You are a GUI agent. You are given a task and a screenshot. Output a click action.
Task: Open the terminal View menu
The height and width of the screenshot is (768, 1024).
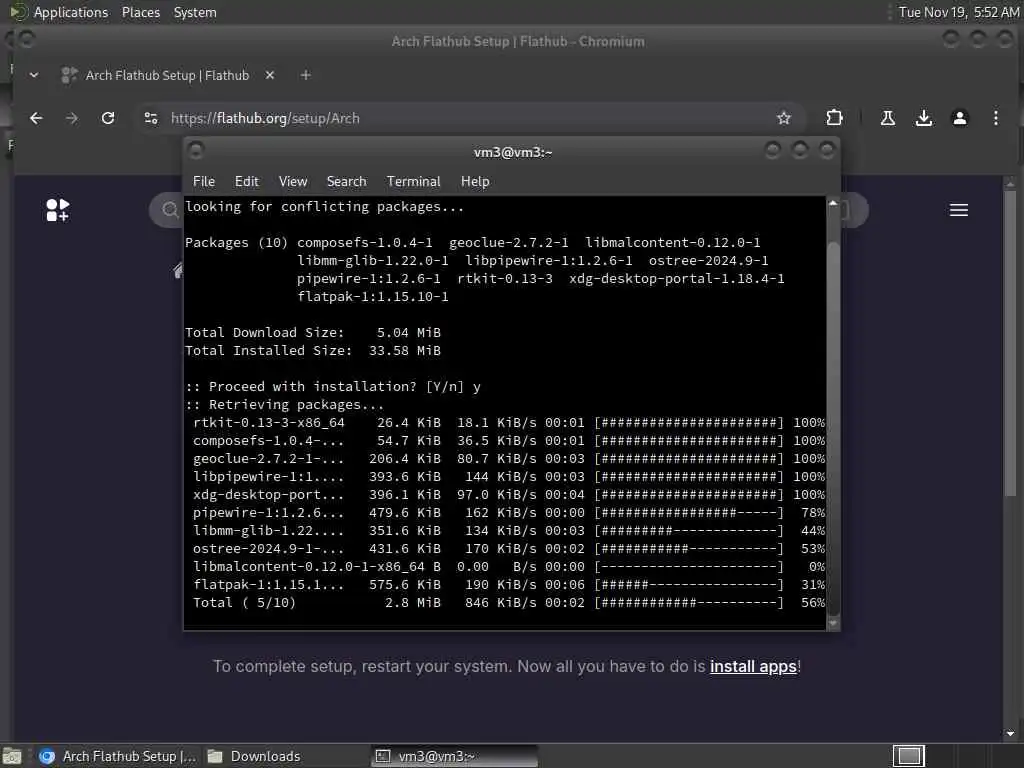pos(293,182)
